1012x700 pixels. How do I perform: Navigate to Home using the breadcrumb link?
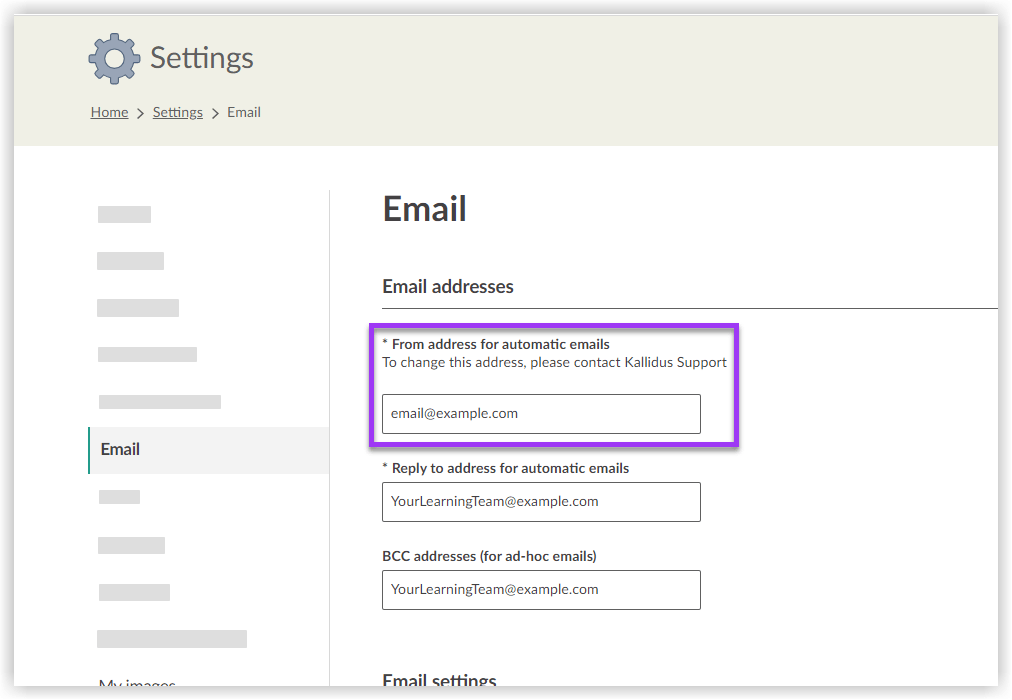coord(109,112)
